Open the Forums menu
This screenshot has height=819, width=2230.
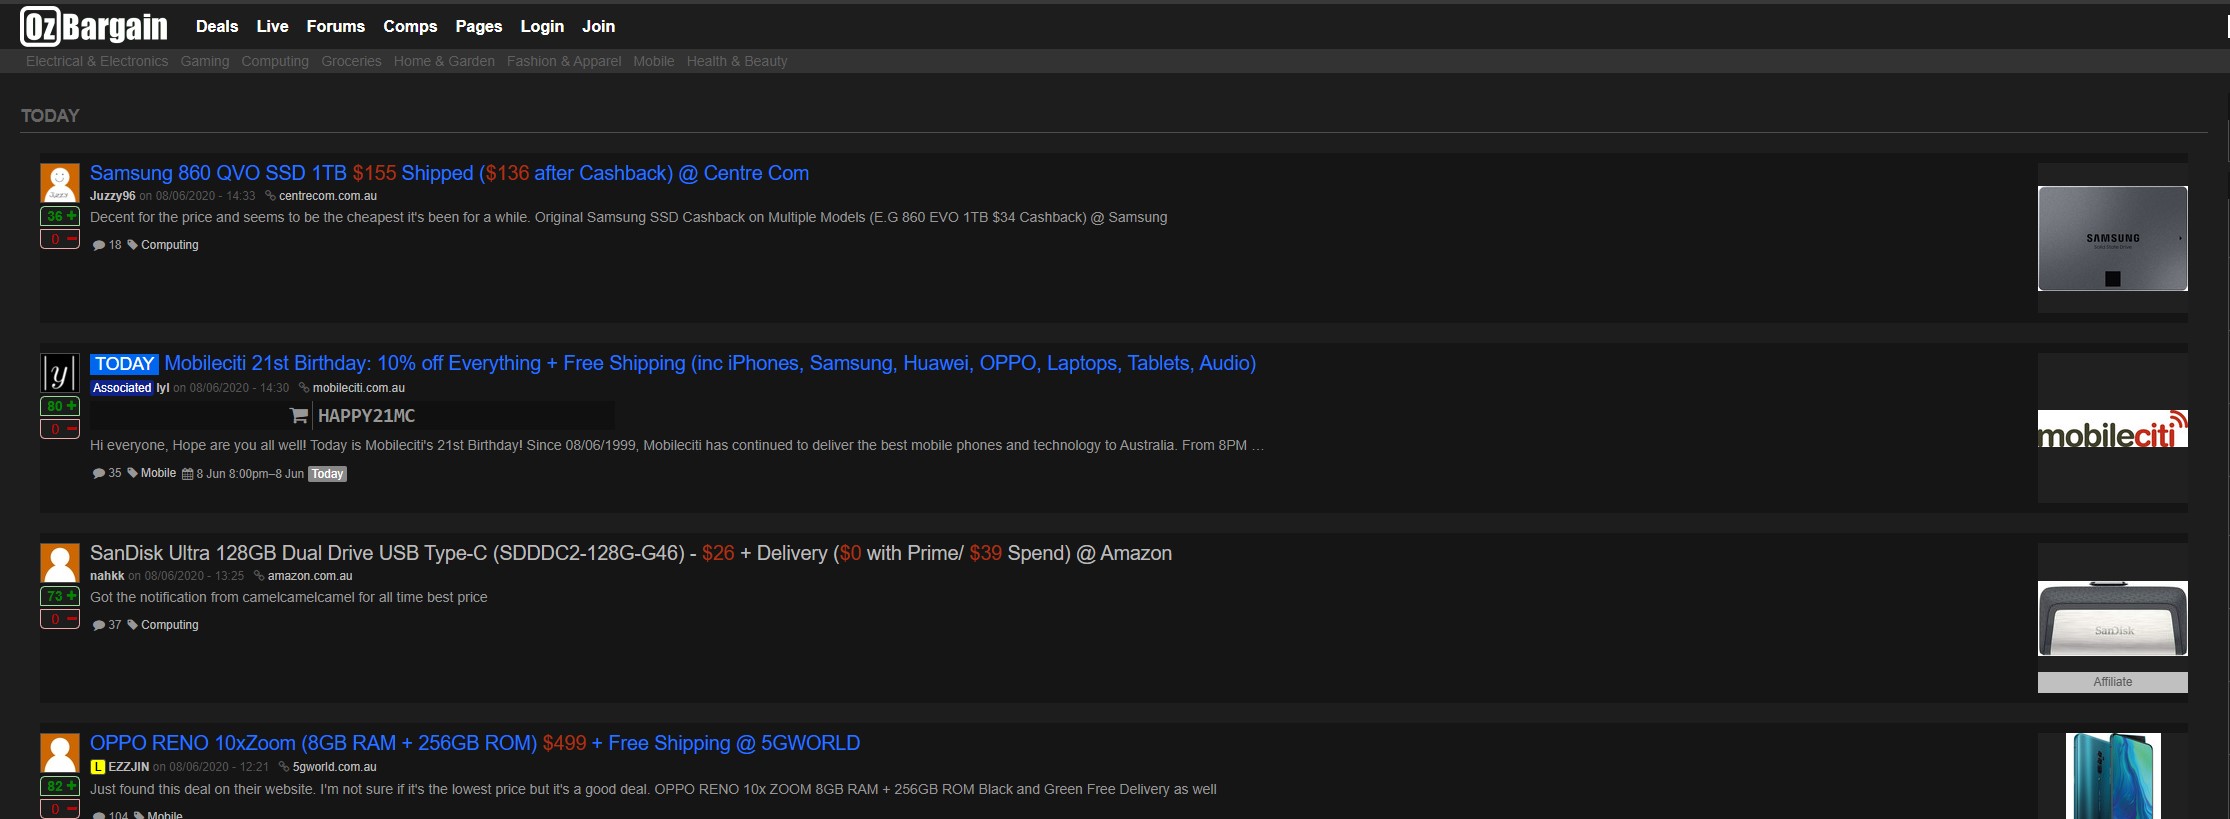point(335,26)
